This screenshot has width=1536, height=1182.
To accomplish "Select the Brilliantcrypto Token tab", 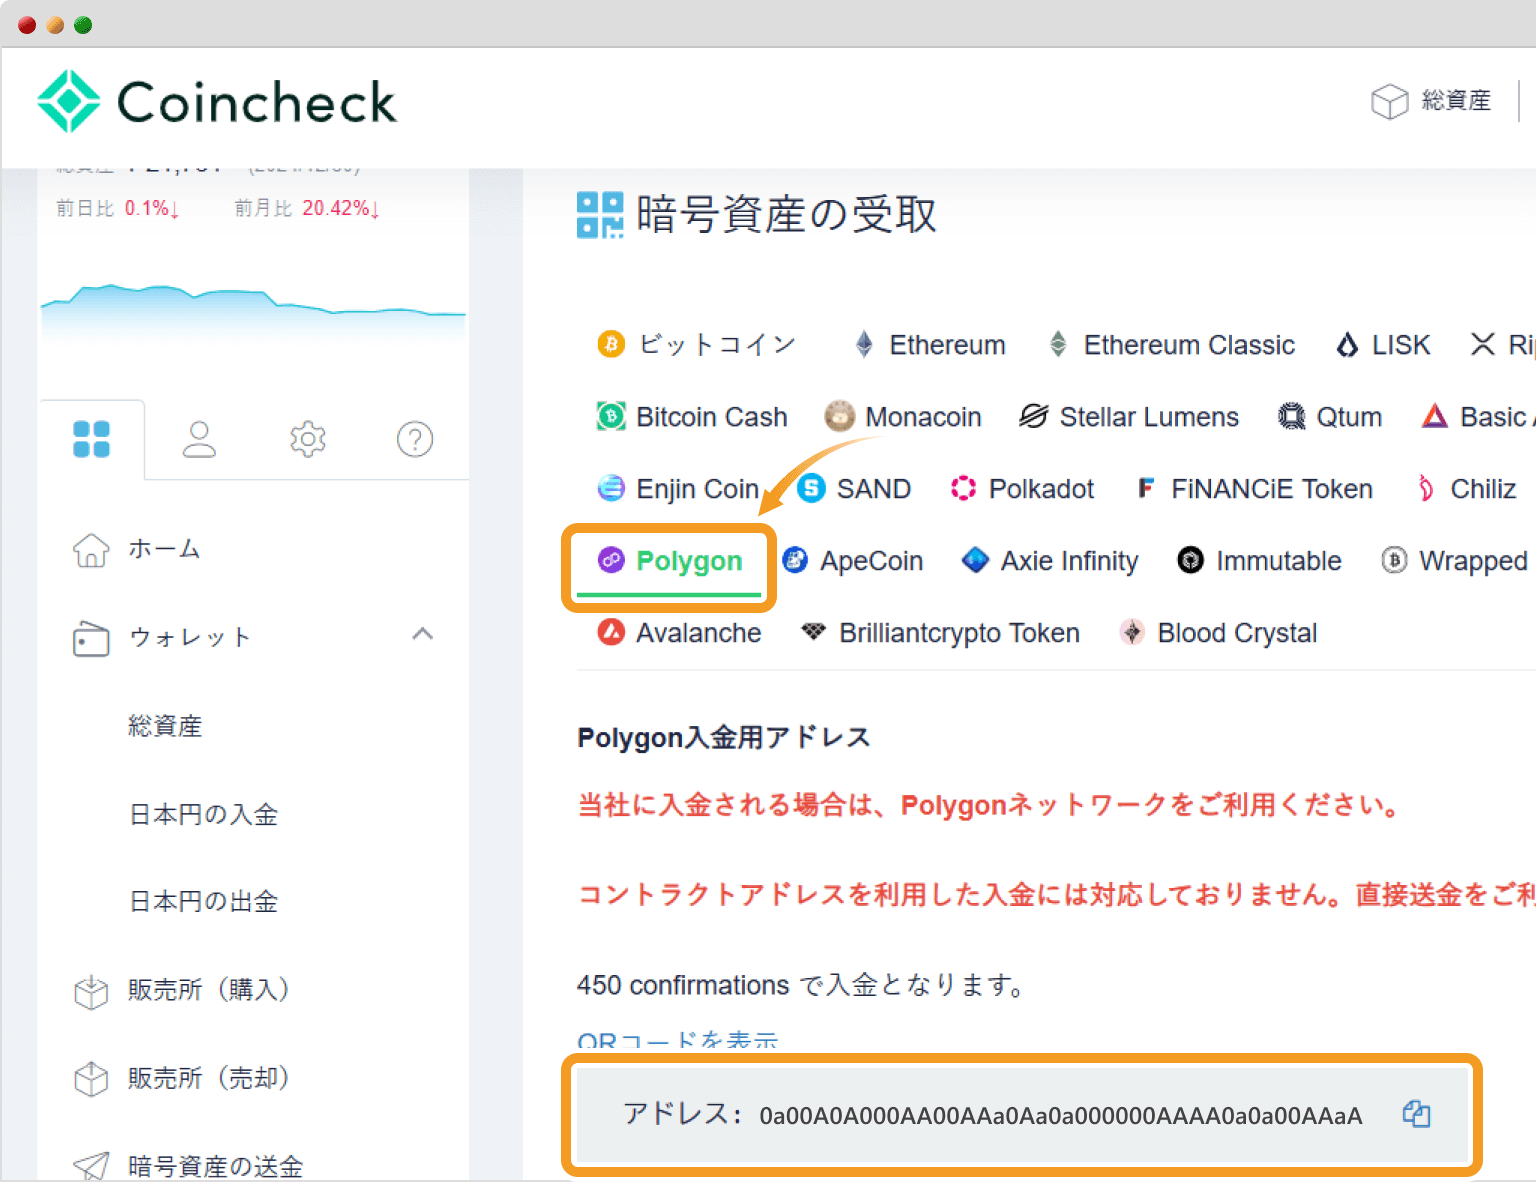I will point(940,633).
